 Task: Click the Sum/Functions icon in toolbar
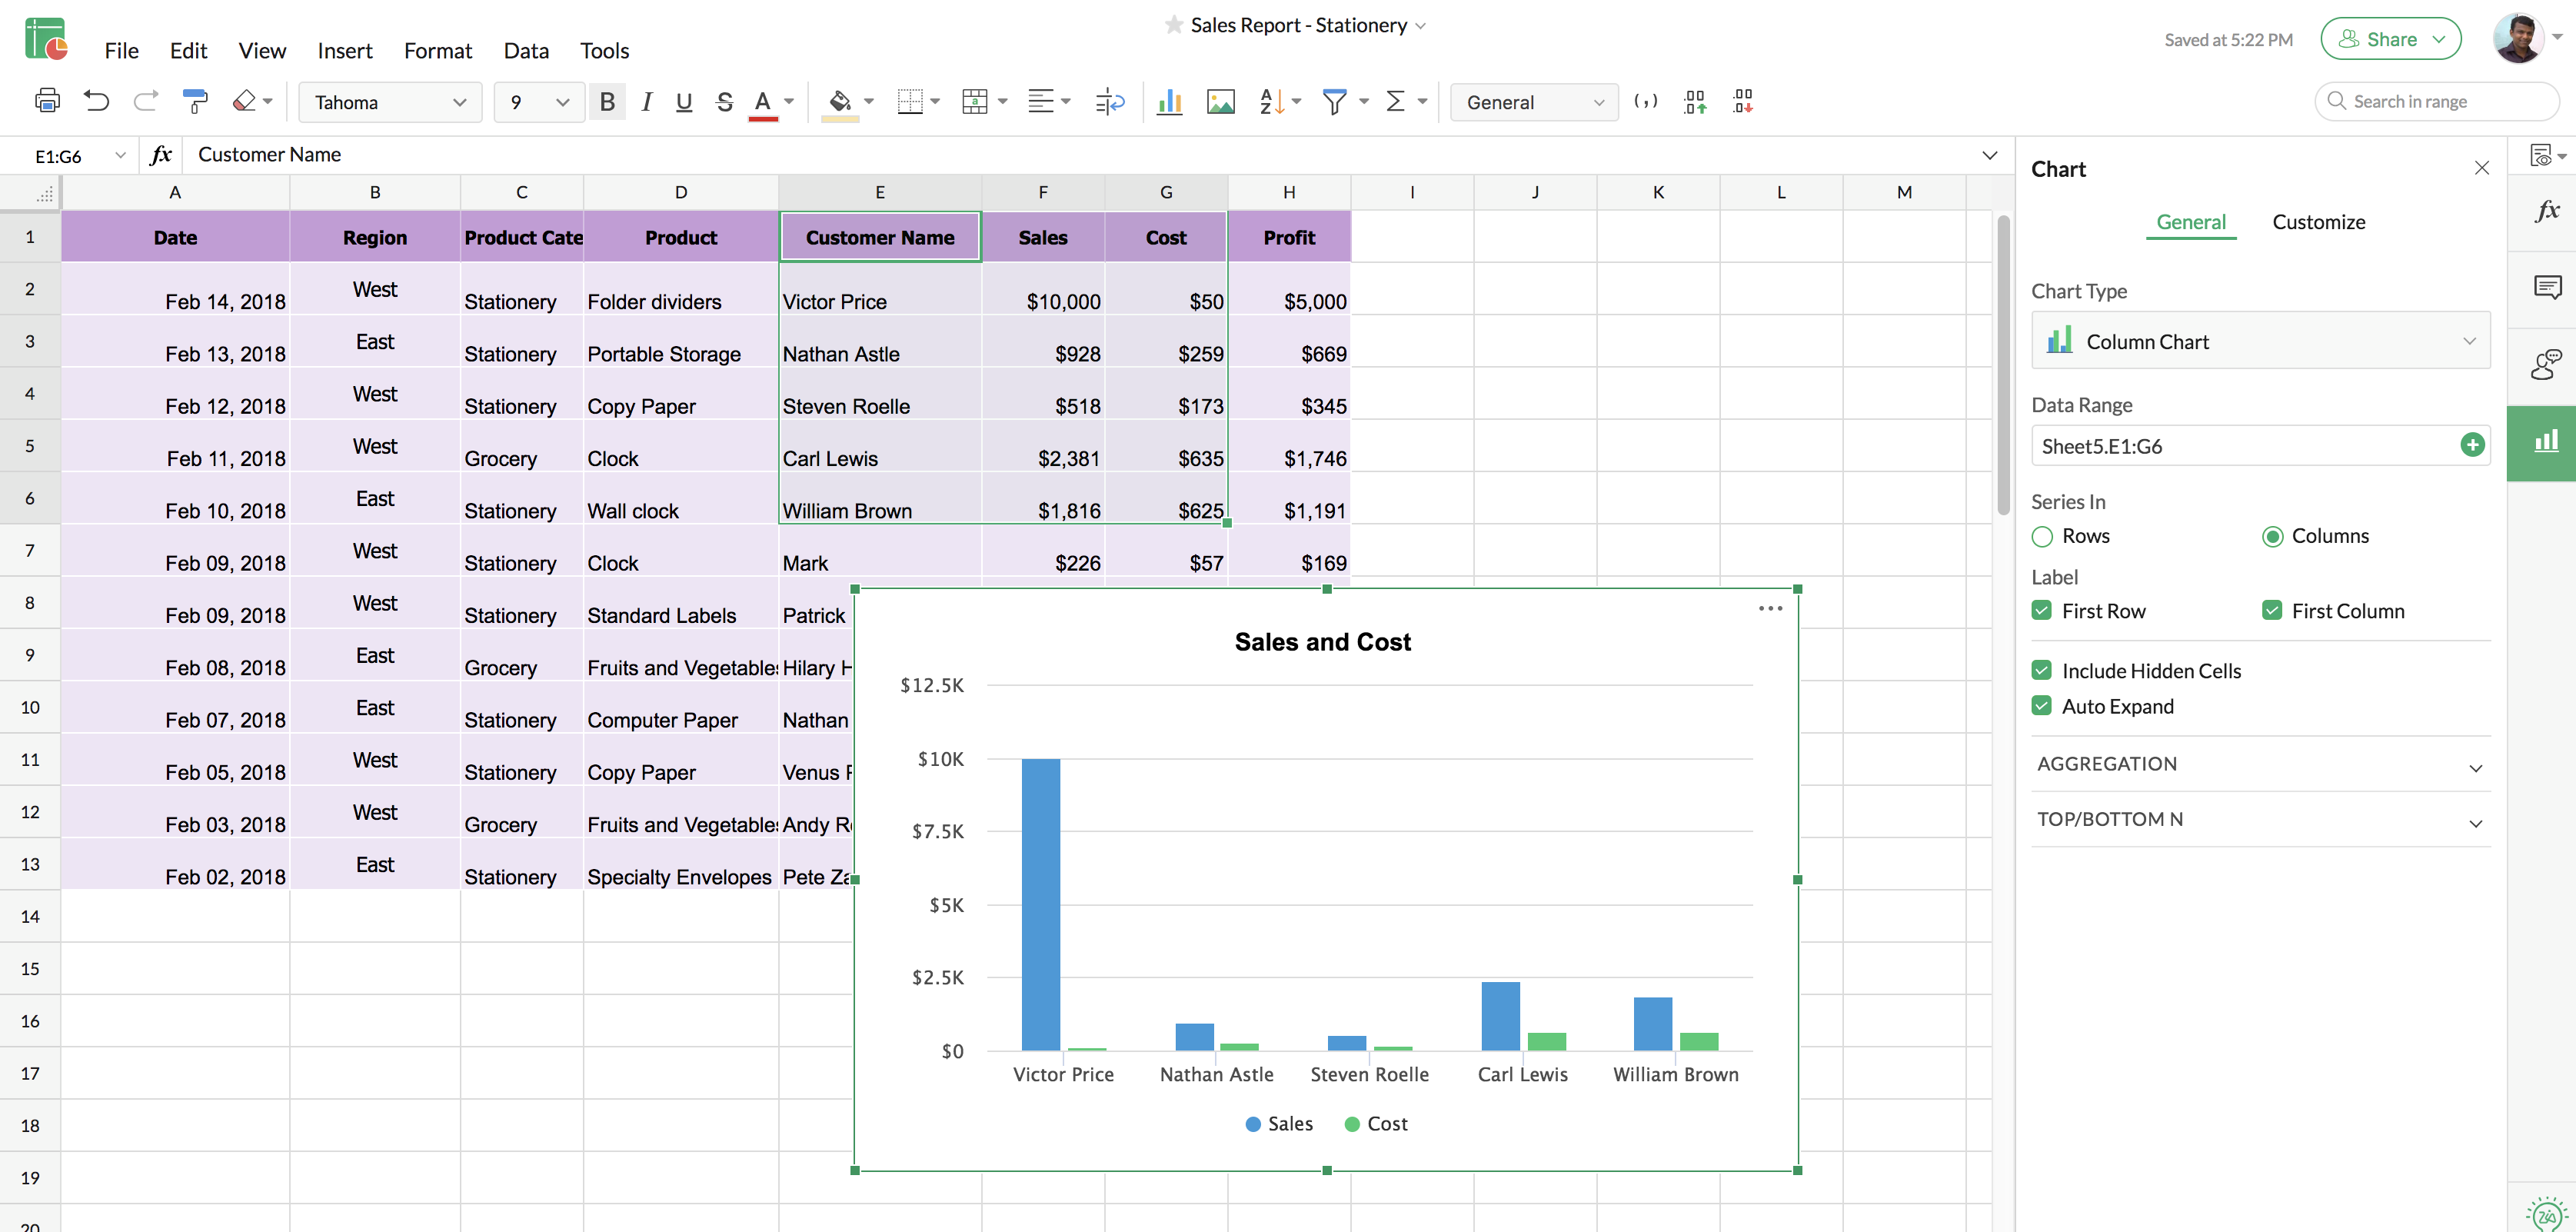[x=1398, y=102]
